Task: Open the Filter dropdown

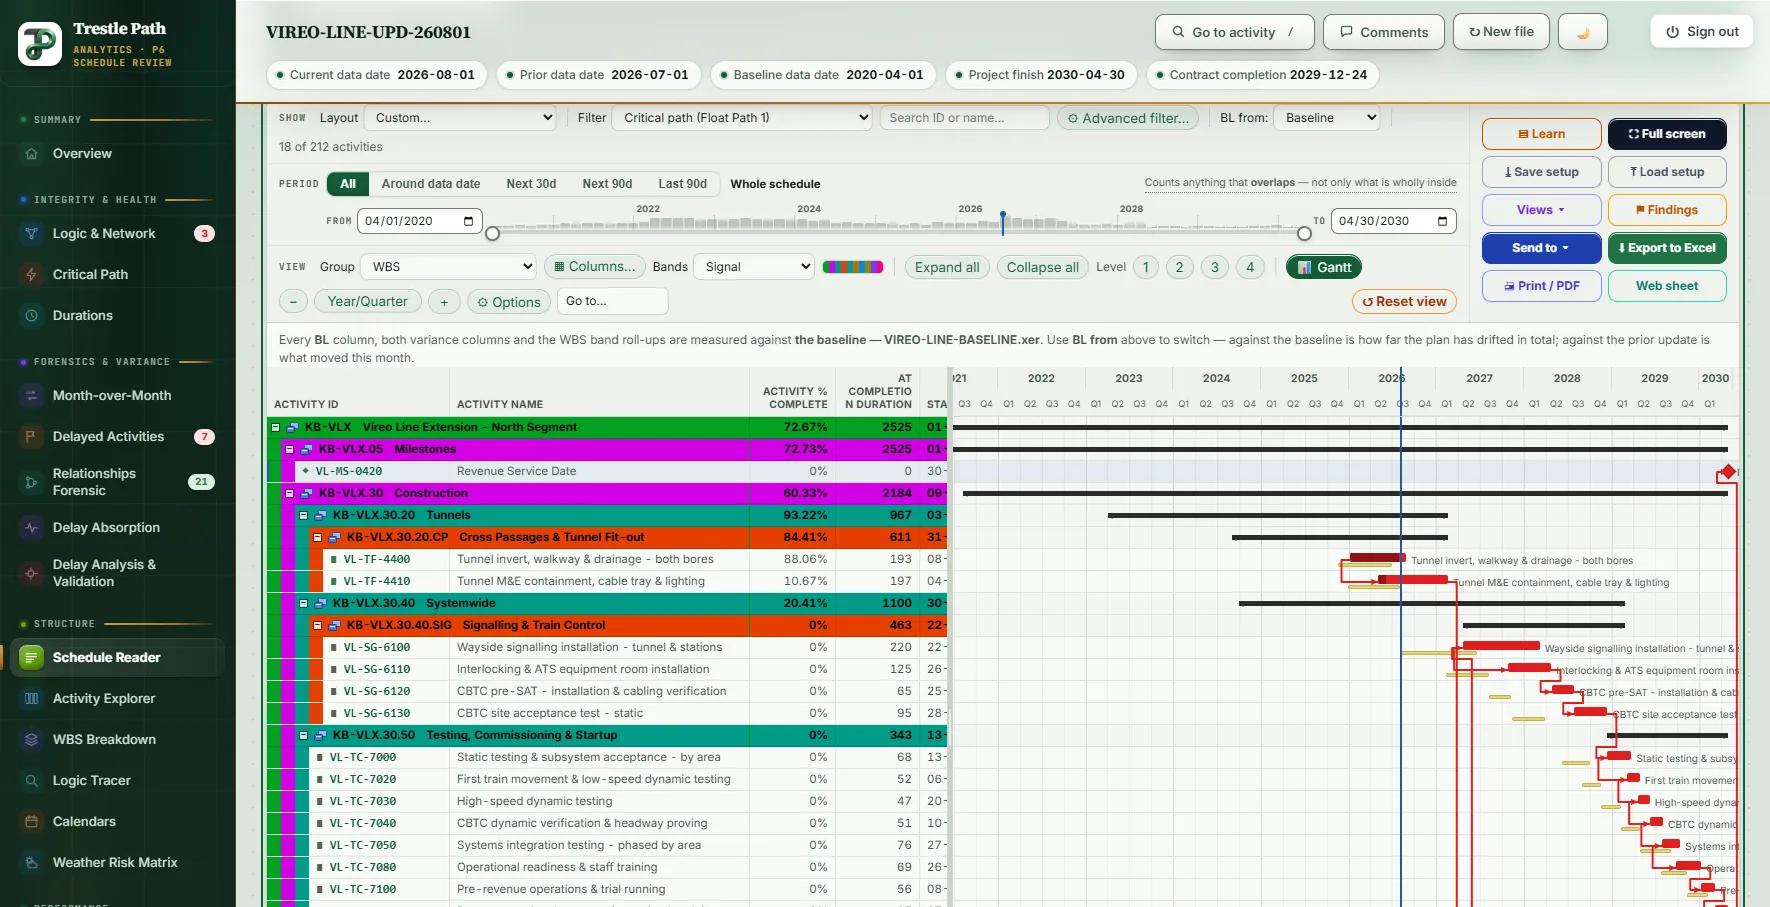Action: (x=743, y=118)
